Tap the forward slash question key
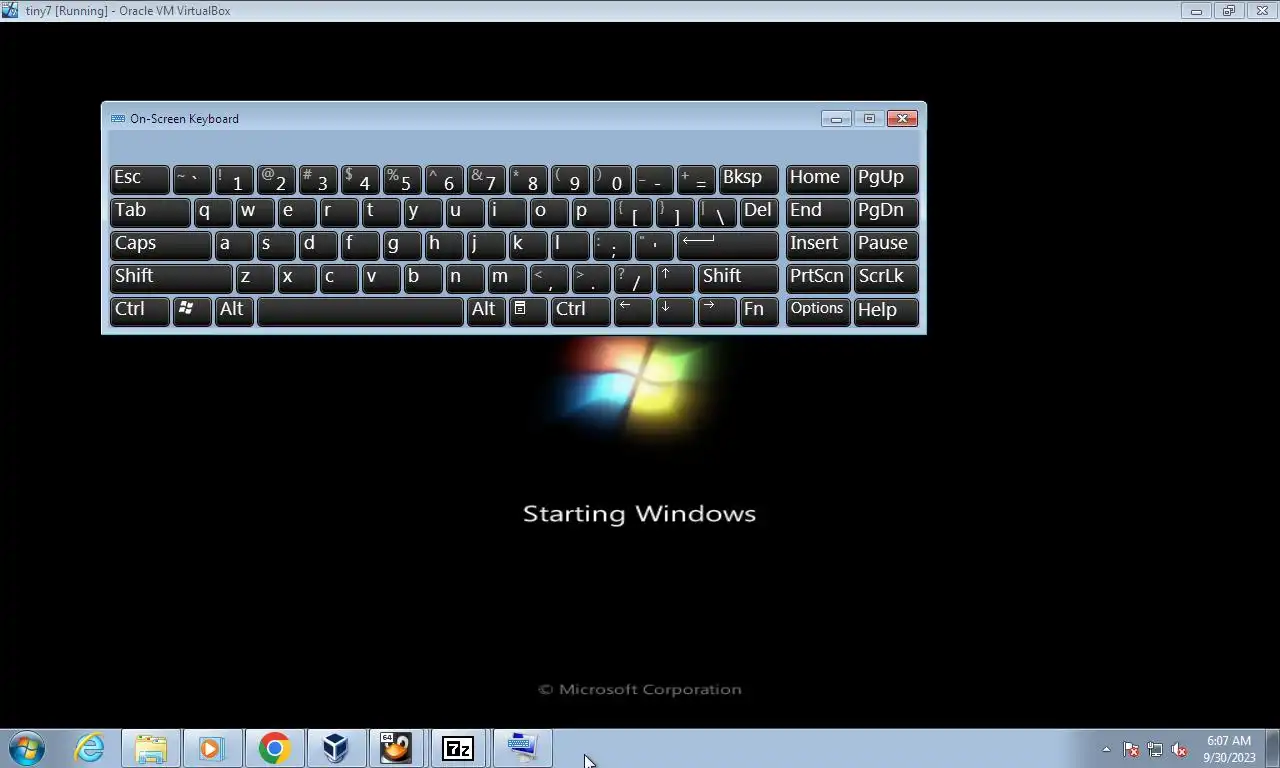The width and height of the screenshot is (1280, 768). tap(633, 277)
